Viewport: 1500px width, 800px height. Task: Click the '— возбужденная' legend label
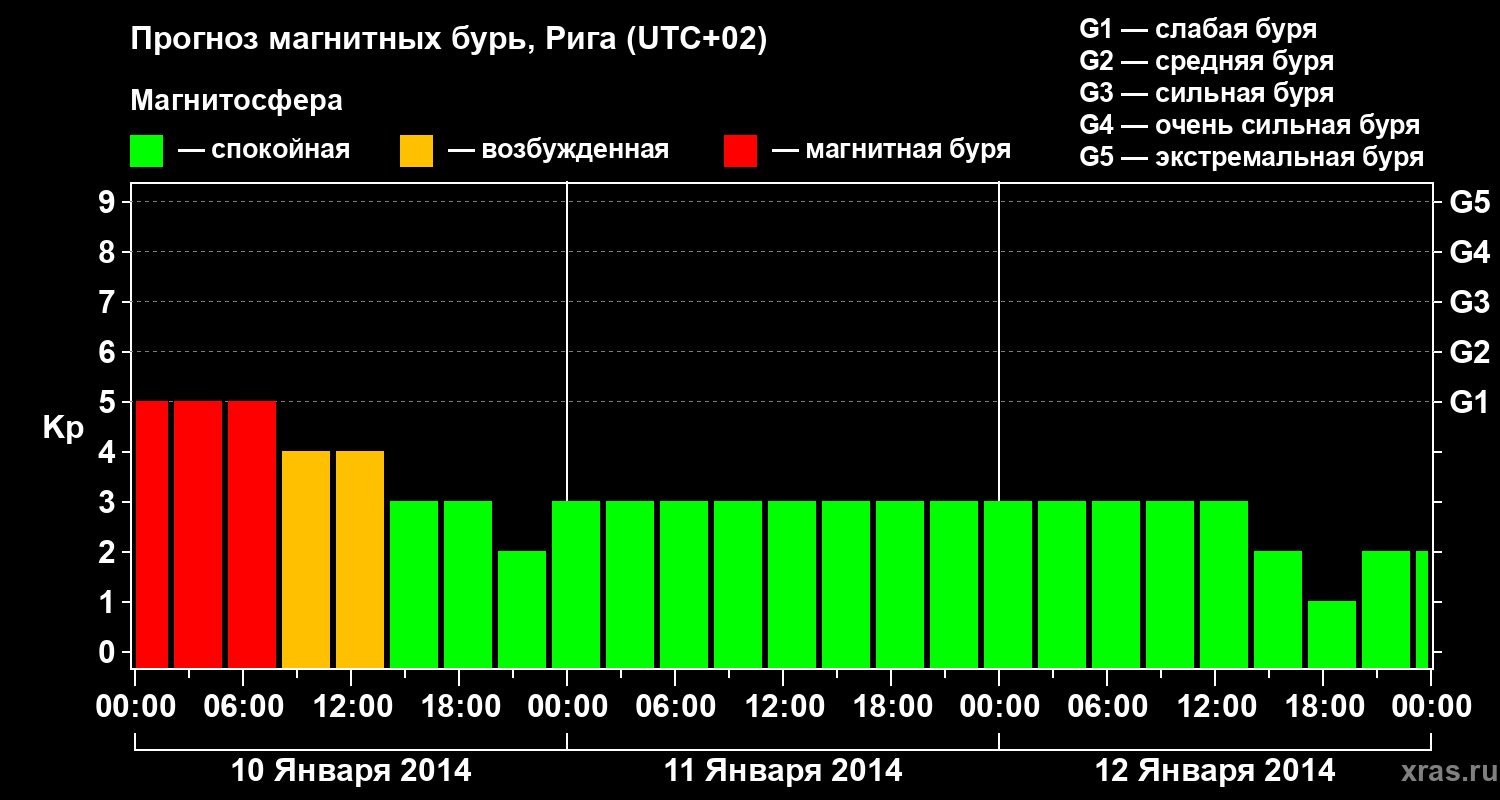pyautogui.click(x=558, y=151)
